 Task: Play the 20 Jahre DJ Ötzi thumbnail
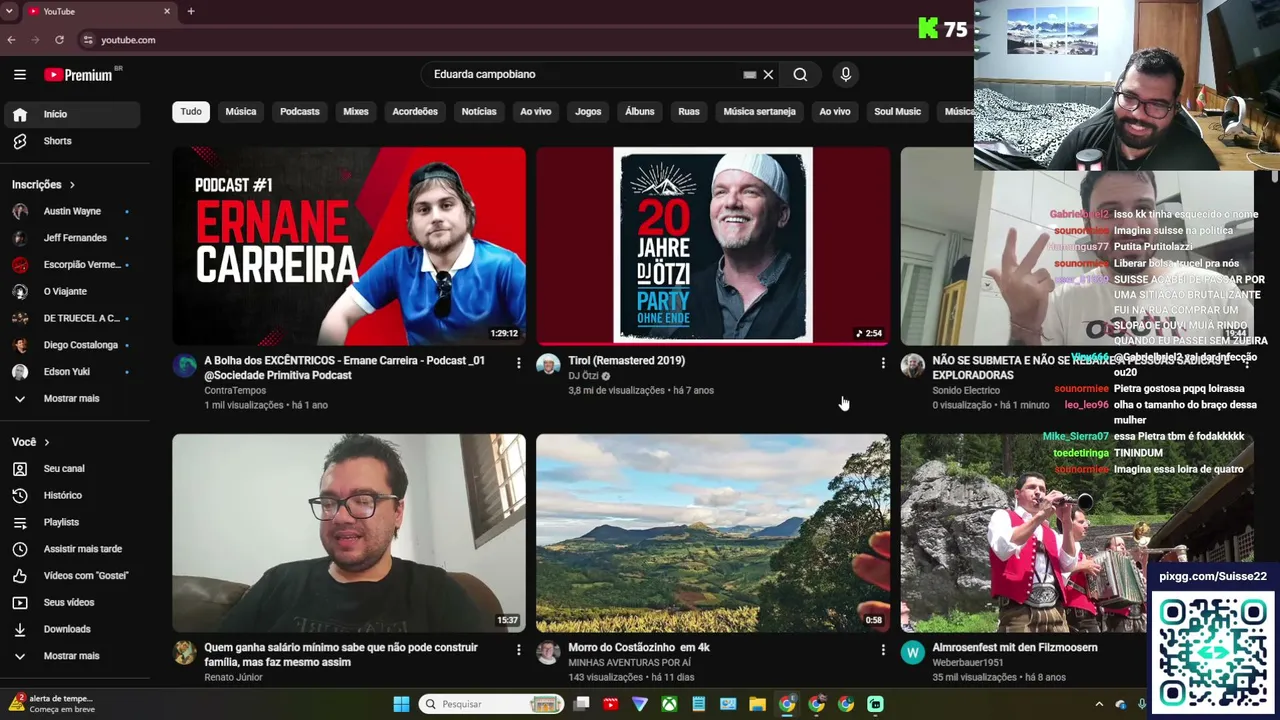(x=713, y=246)
